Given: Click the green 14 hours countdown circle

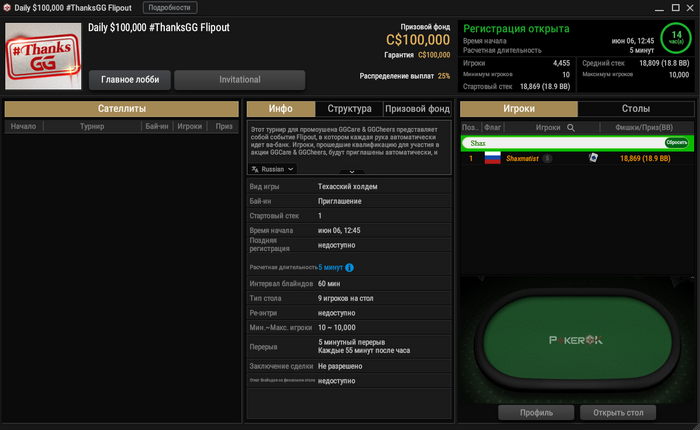Looking at the screenshot, I should tap(676, 38).
